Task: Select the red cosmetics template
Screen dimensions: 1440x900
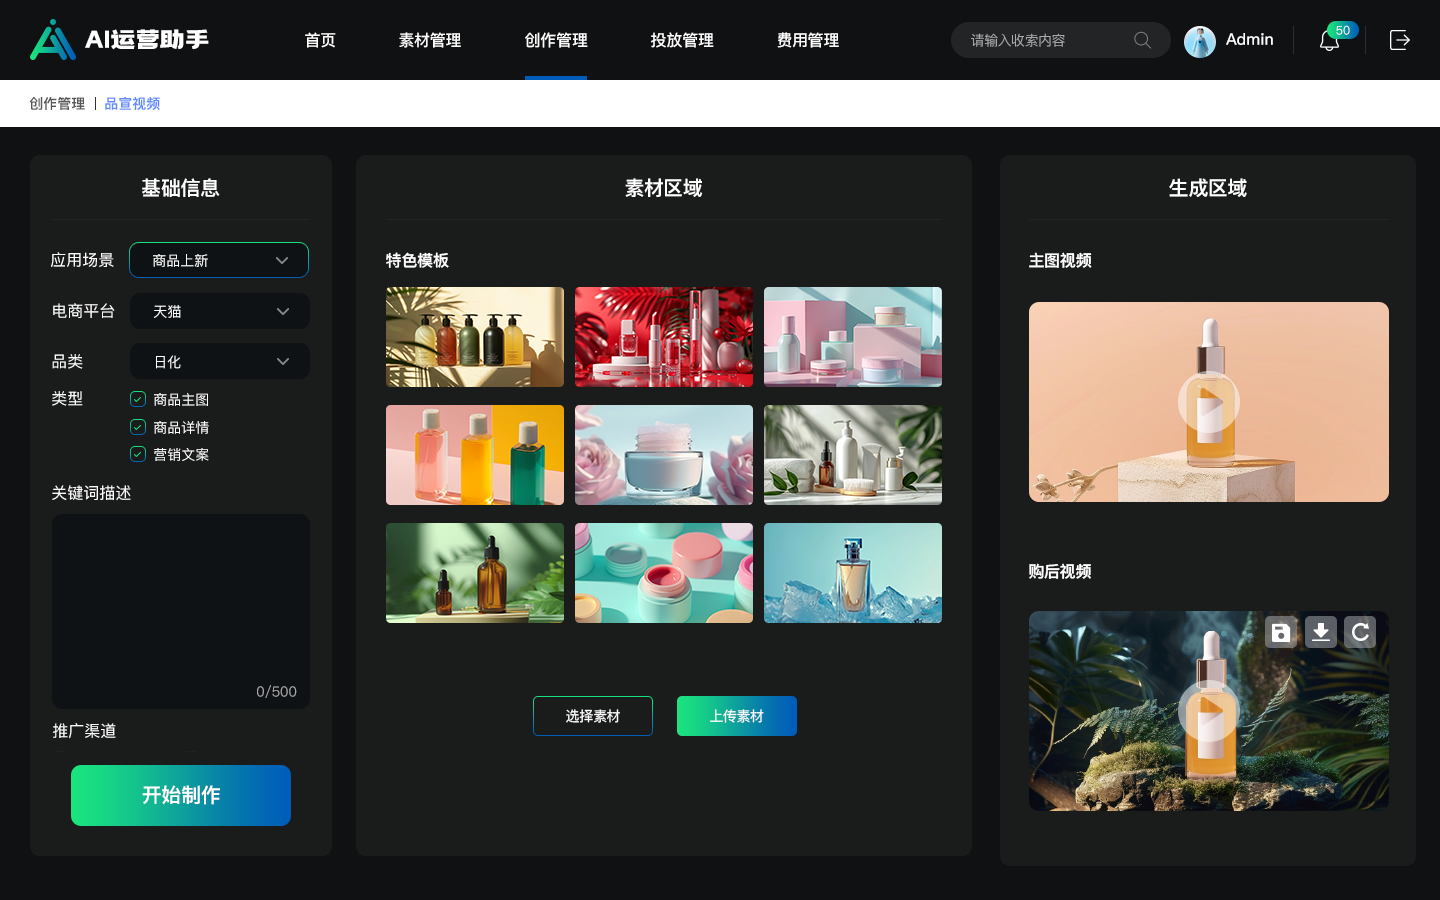Action: 664,337
